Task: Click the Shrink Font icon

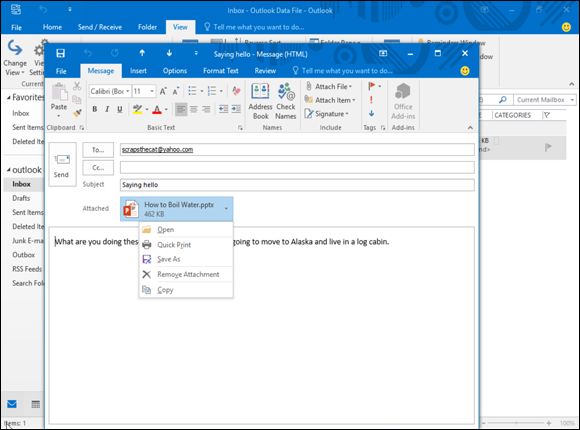Action: click(176, 91)
